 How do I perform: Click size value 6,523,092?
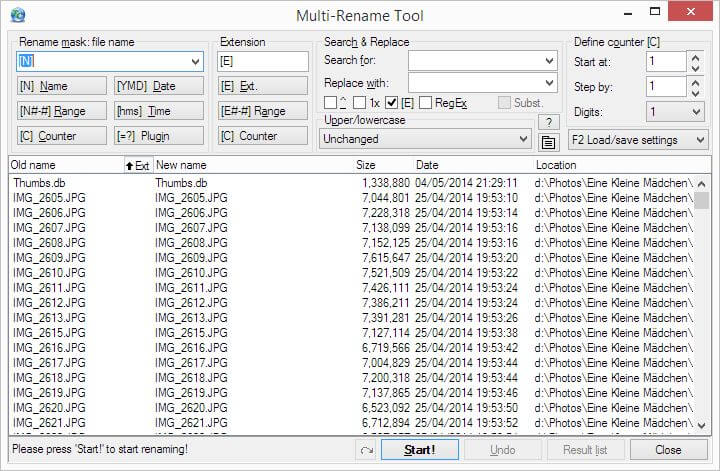(386, 408)
